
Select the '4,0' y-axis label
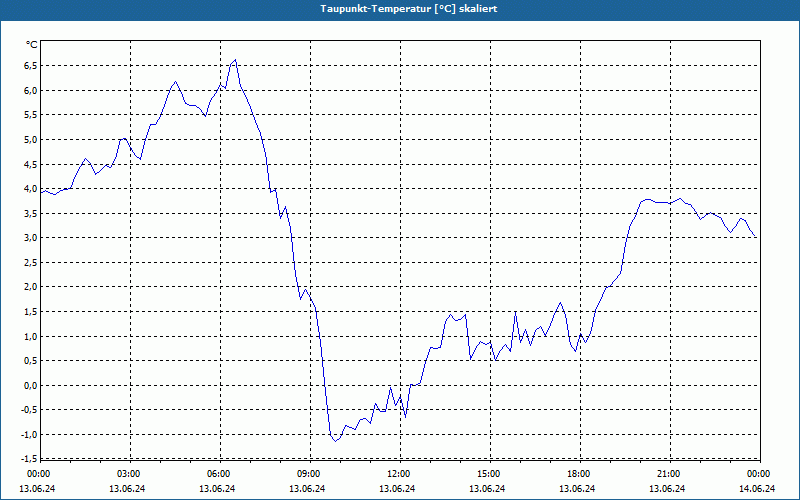coord(31,189)
